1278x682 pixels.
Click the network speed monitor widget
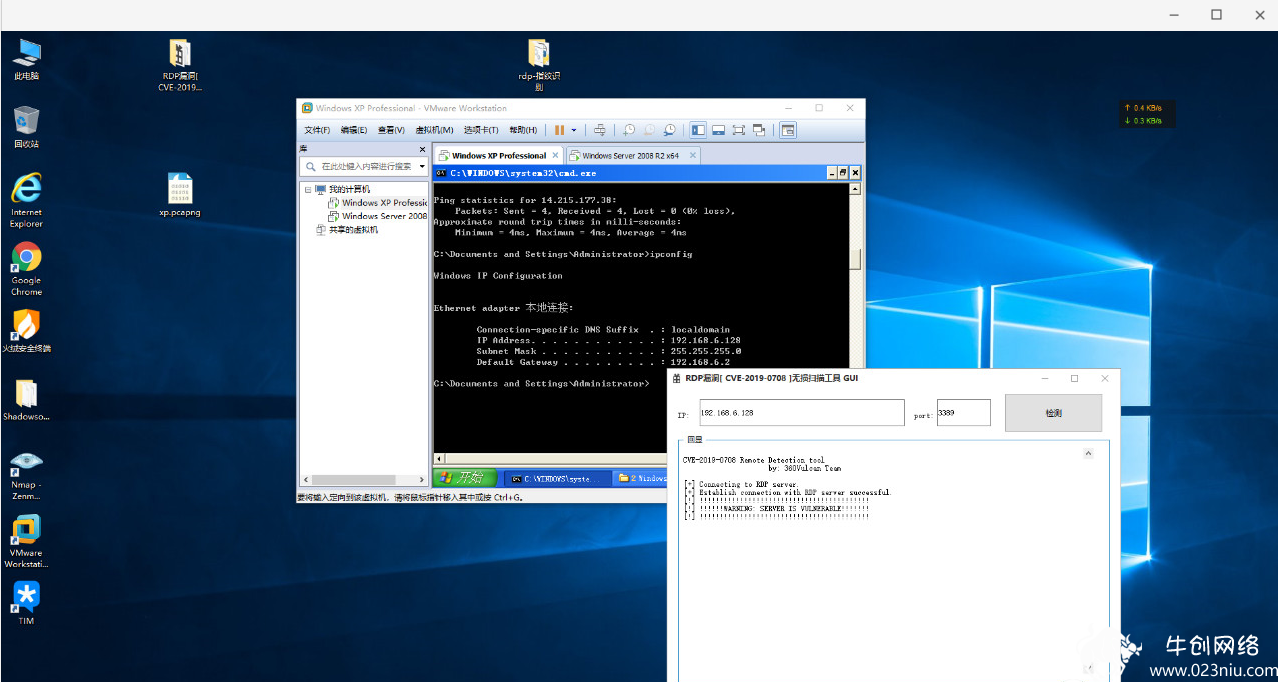coord(1147,114)
